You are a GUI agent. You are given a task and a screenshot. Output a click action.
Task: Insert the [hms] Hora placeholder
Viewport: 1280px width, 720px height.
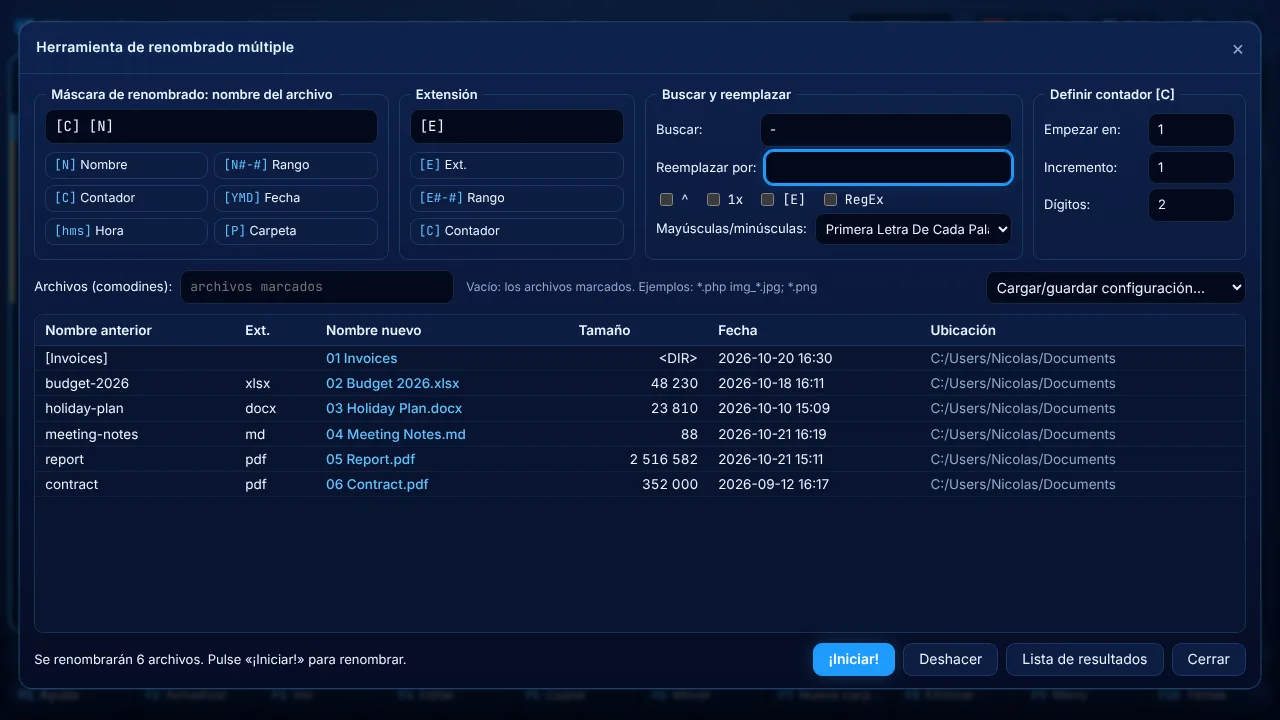coord(126,231)
